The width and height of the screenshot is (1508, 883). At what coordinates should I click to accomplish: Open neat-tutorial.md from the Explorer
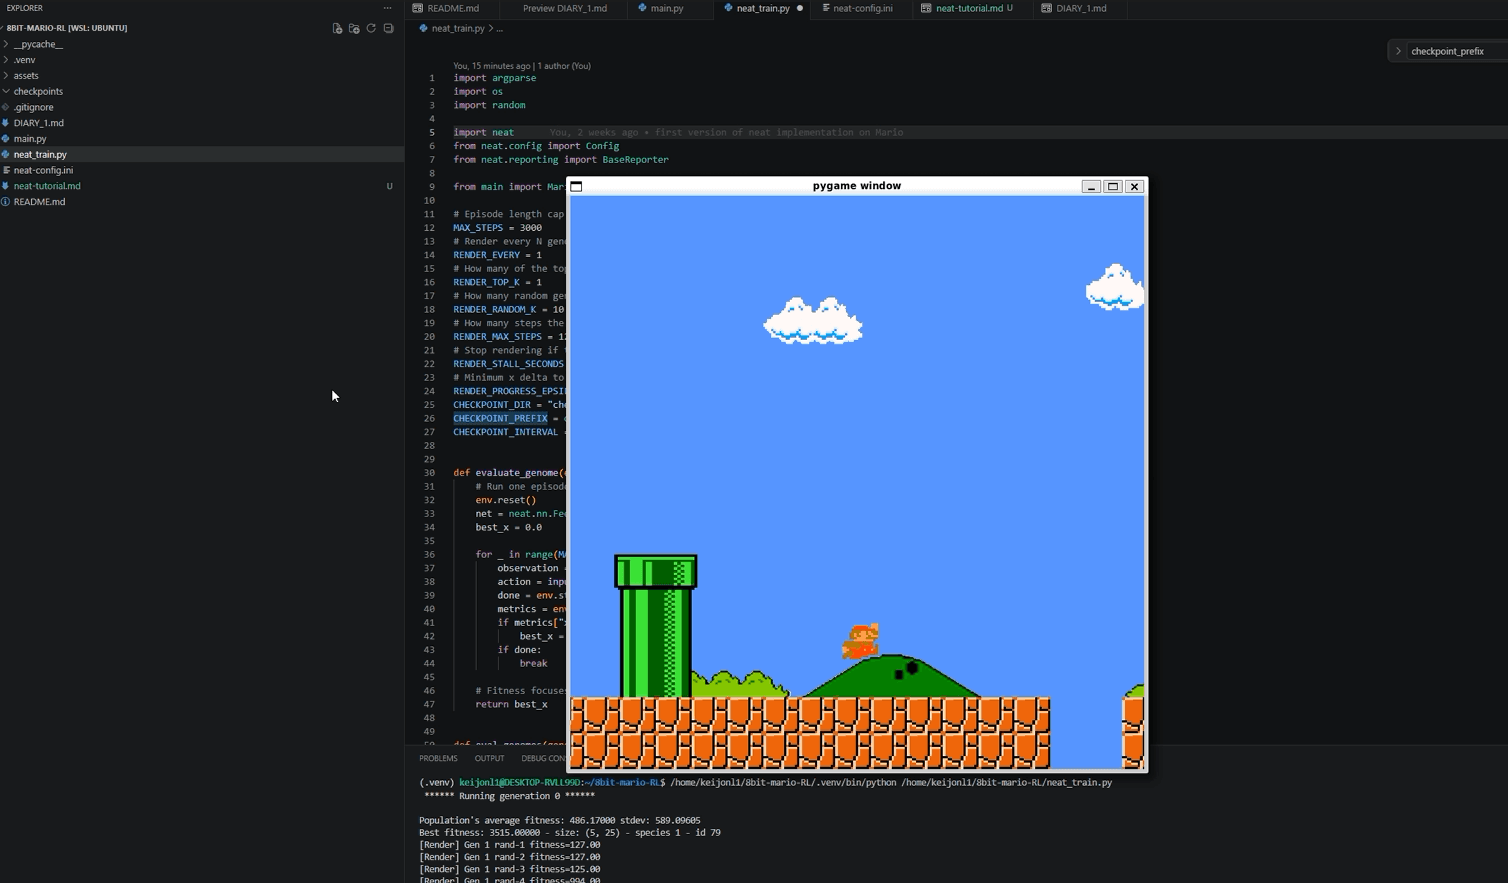[x=202, y=186]
